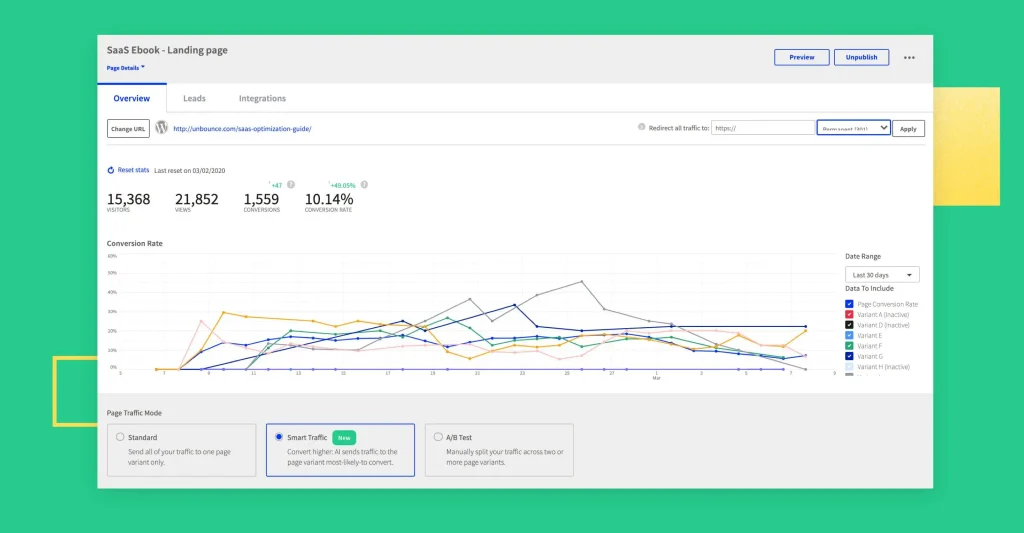Toggle Variant E checkbox

coord(849,335)
